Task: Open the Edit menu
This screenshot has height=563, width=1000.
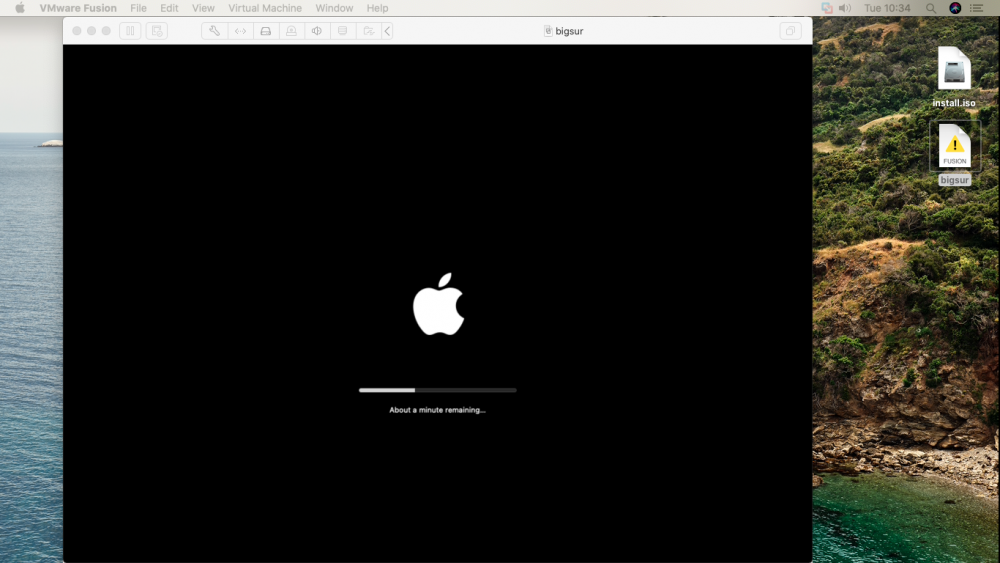Action: (x=169, y=8)
